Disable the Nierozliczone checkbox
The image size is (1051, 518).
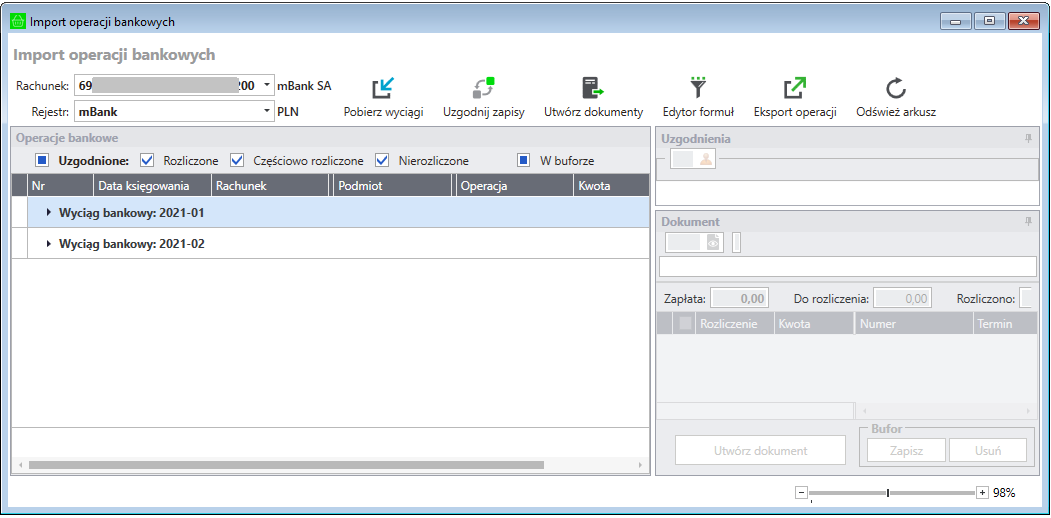382,160
